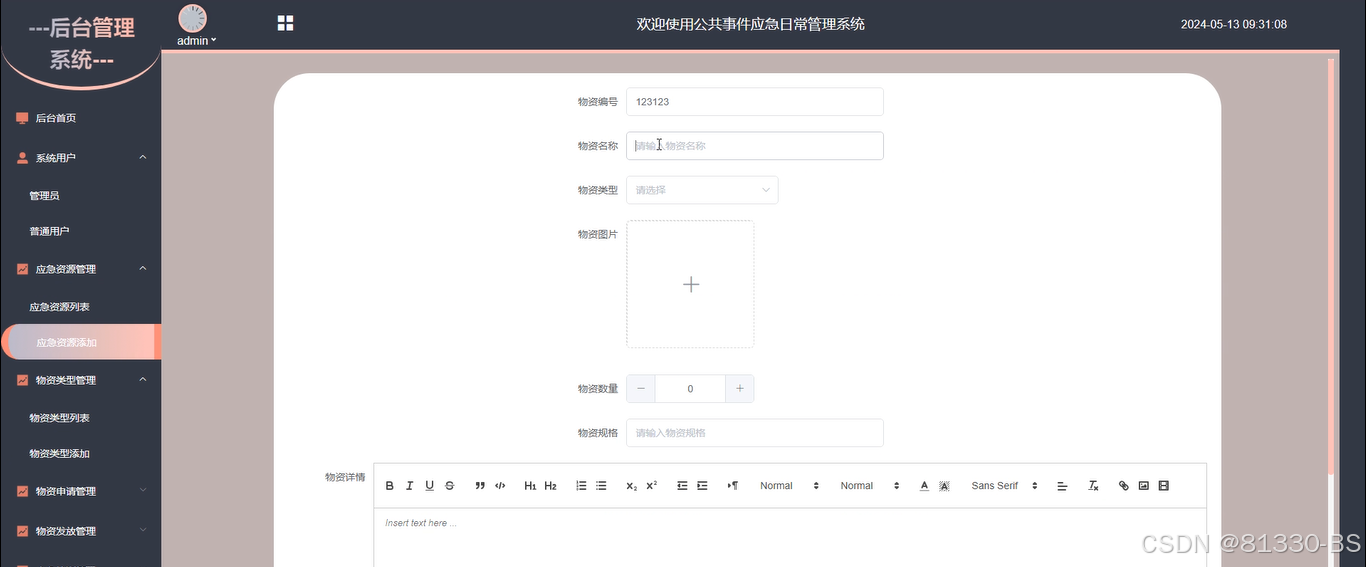Select the 应急资源添加 menu item
This screenshot has height=567, width=1366.
(80, 342)
